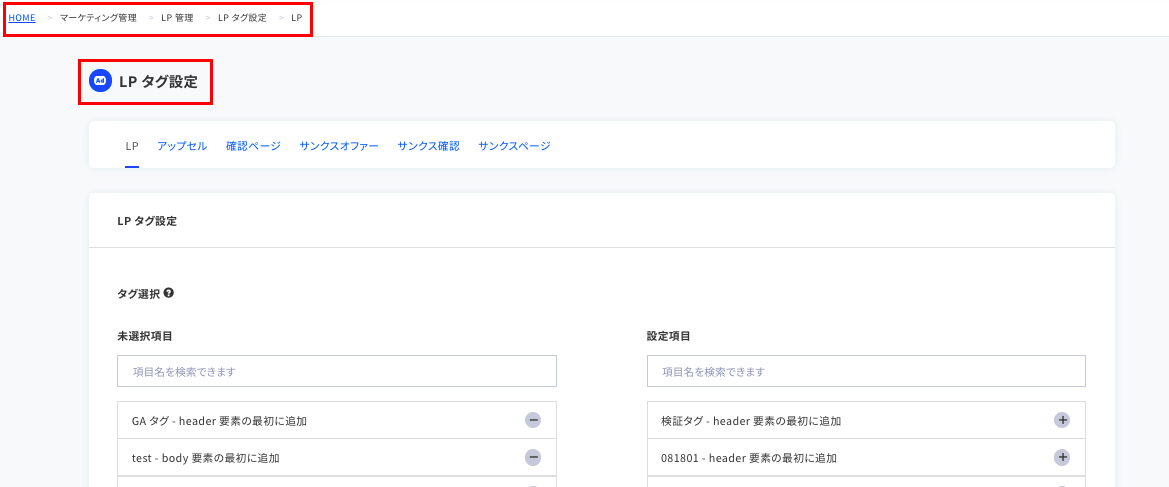1169x487 pixels.
Task: Open the 確認ページ tab
Action: tap(253, 146)
